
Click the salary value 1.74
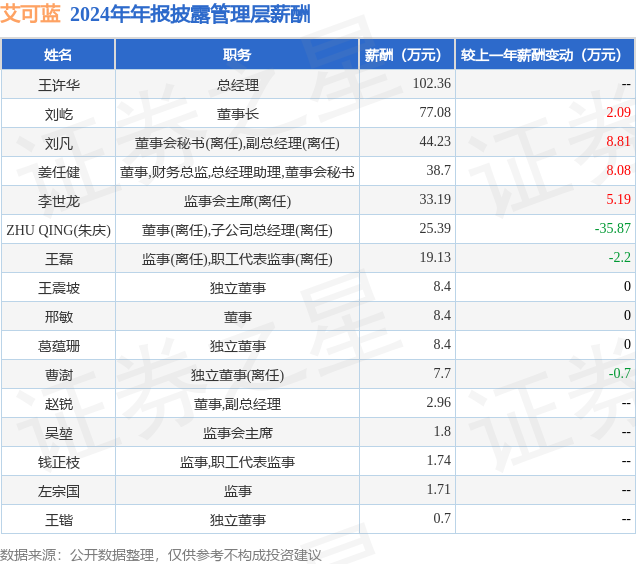click(438, 461)
